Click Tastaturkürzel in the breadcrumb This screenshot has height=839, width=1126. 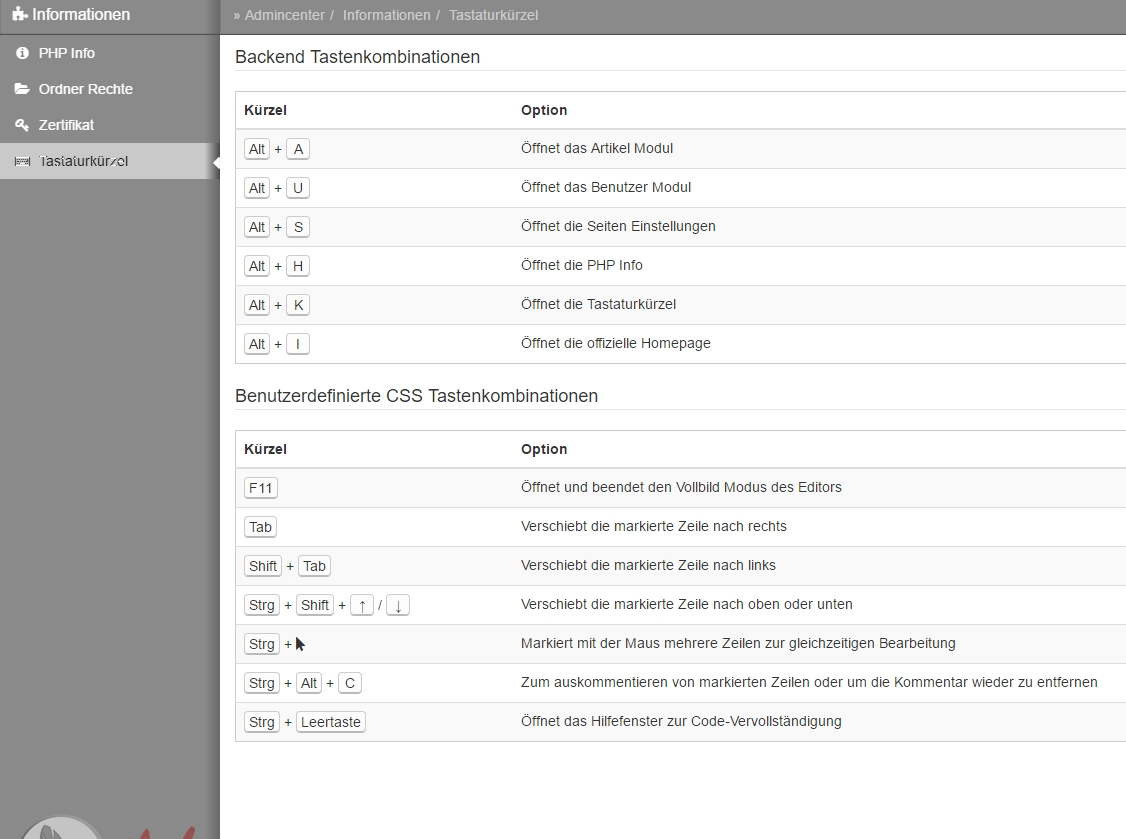pos(493,15)
